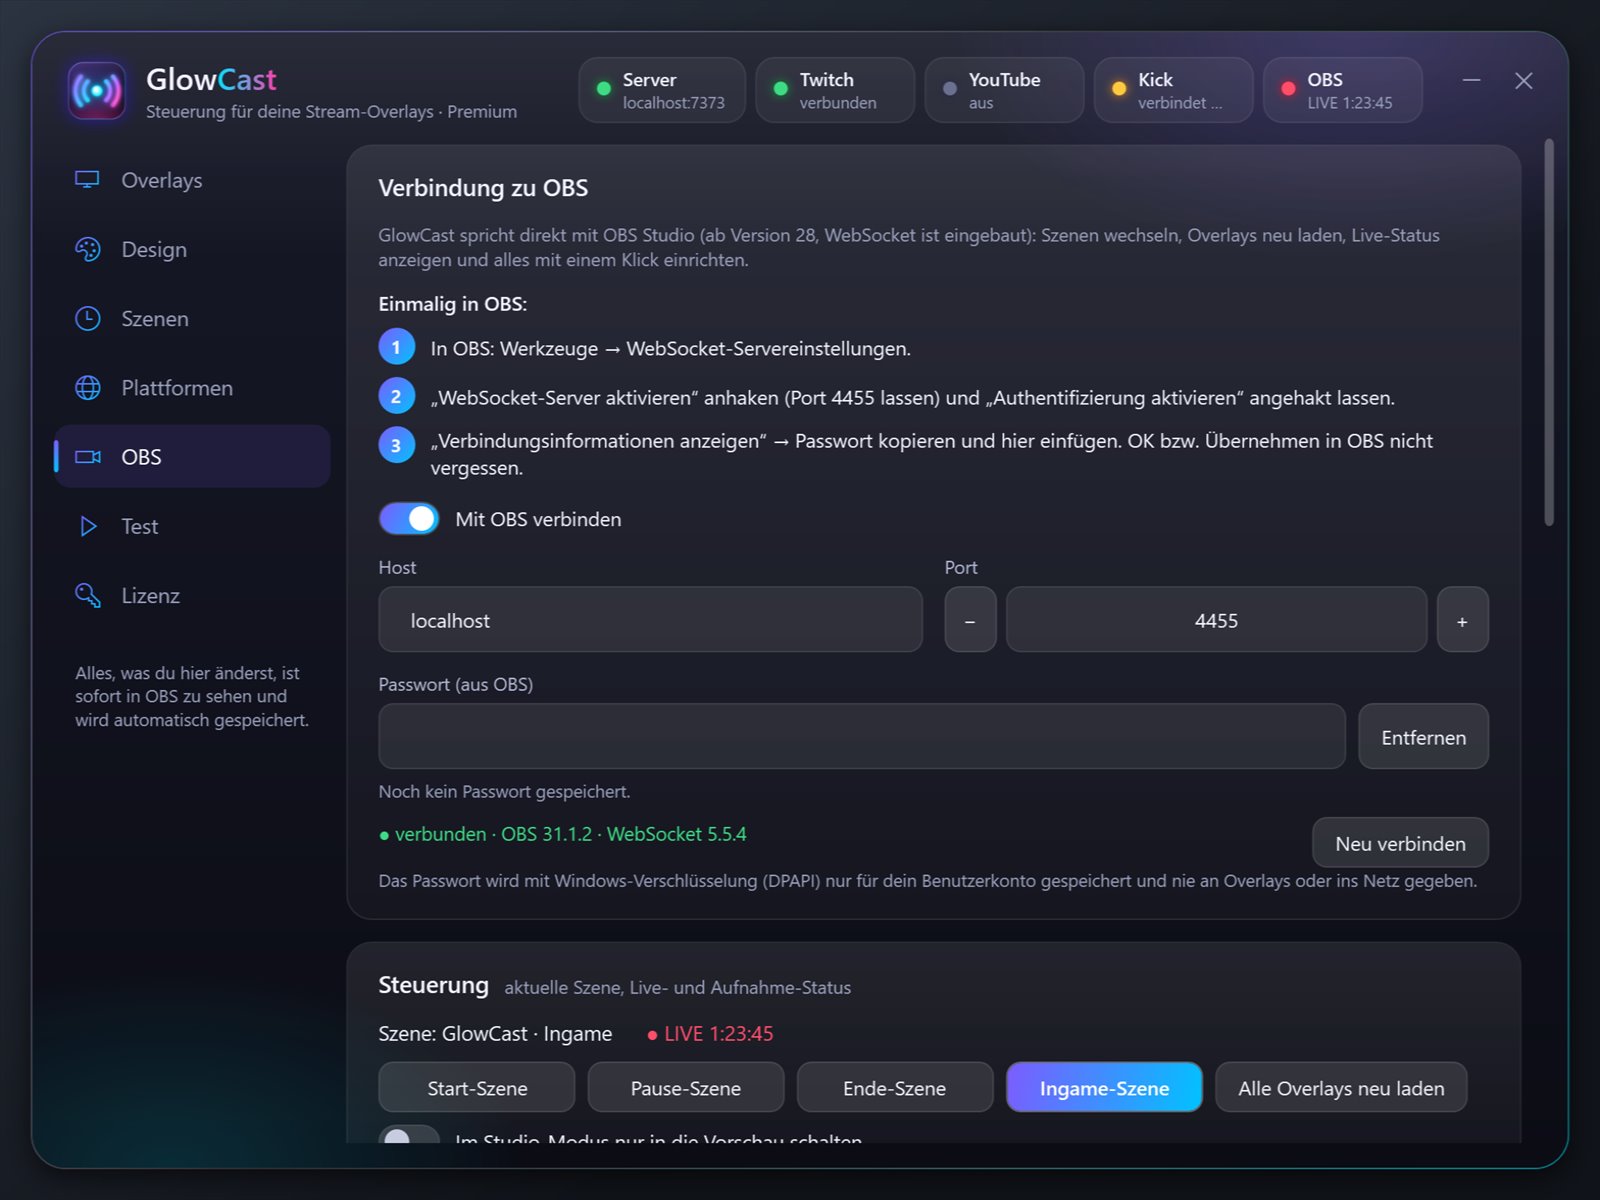
Task: Click 'Noch kein Passwort gespeichert.' text
Action: tap(504, 791)
